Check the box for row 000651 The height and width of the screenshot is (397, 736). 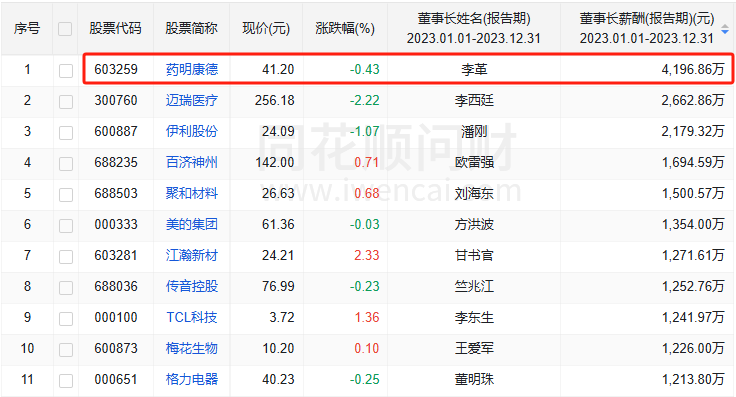(66, 381)
